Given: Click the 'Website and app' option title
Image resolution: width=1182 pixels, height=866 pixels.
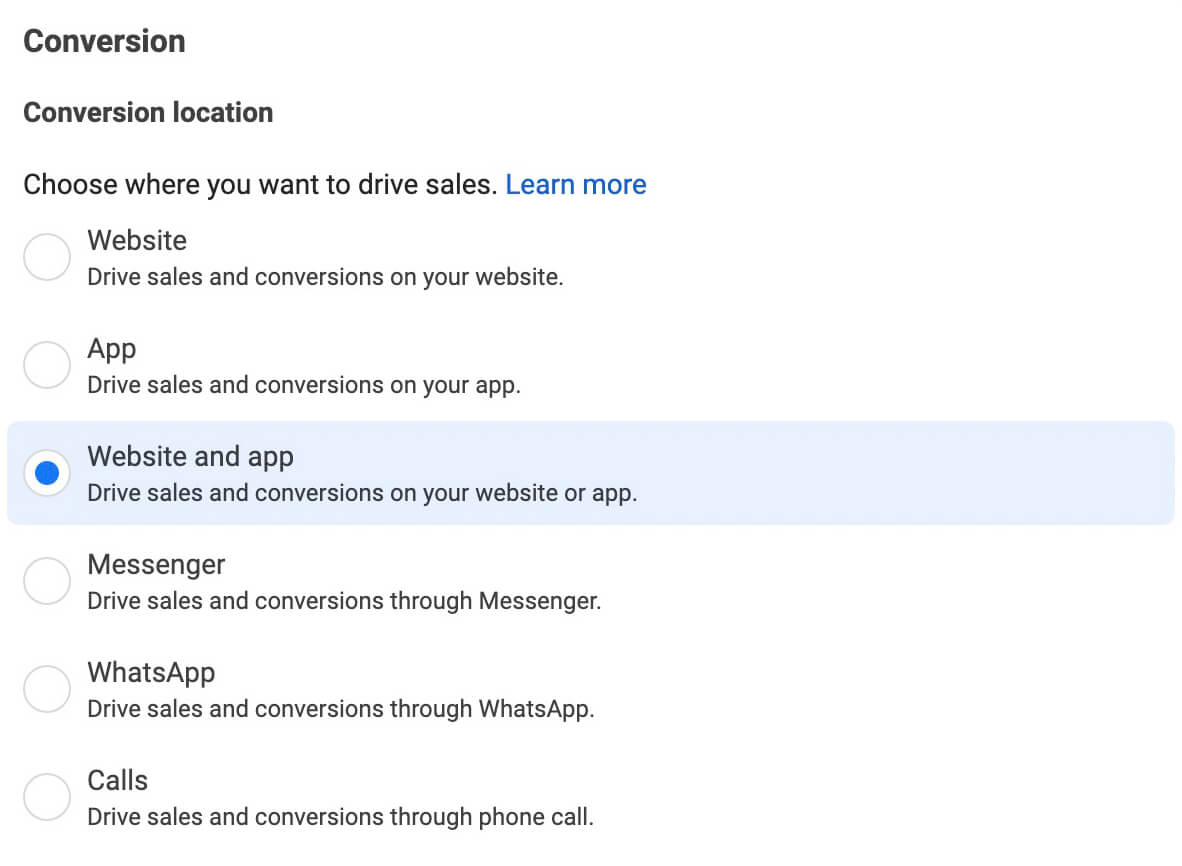Looking at the screenshot, I should click(190, 457).
